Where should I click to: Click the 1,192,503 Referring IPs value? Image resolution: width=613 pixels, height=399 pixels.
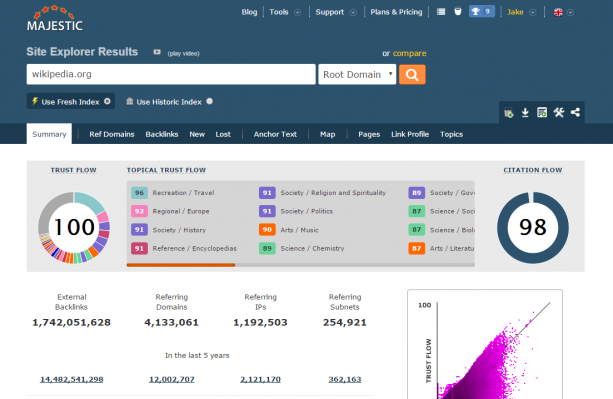[x=260, y=322]
